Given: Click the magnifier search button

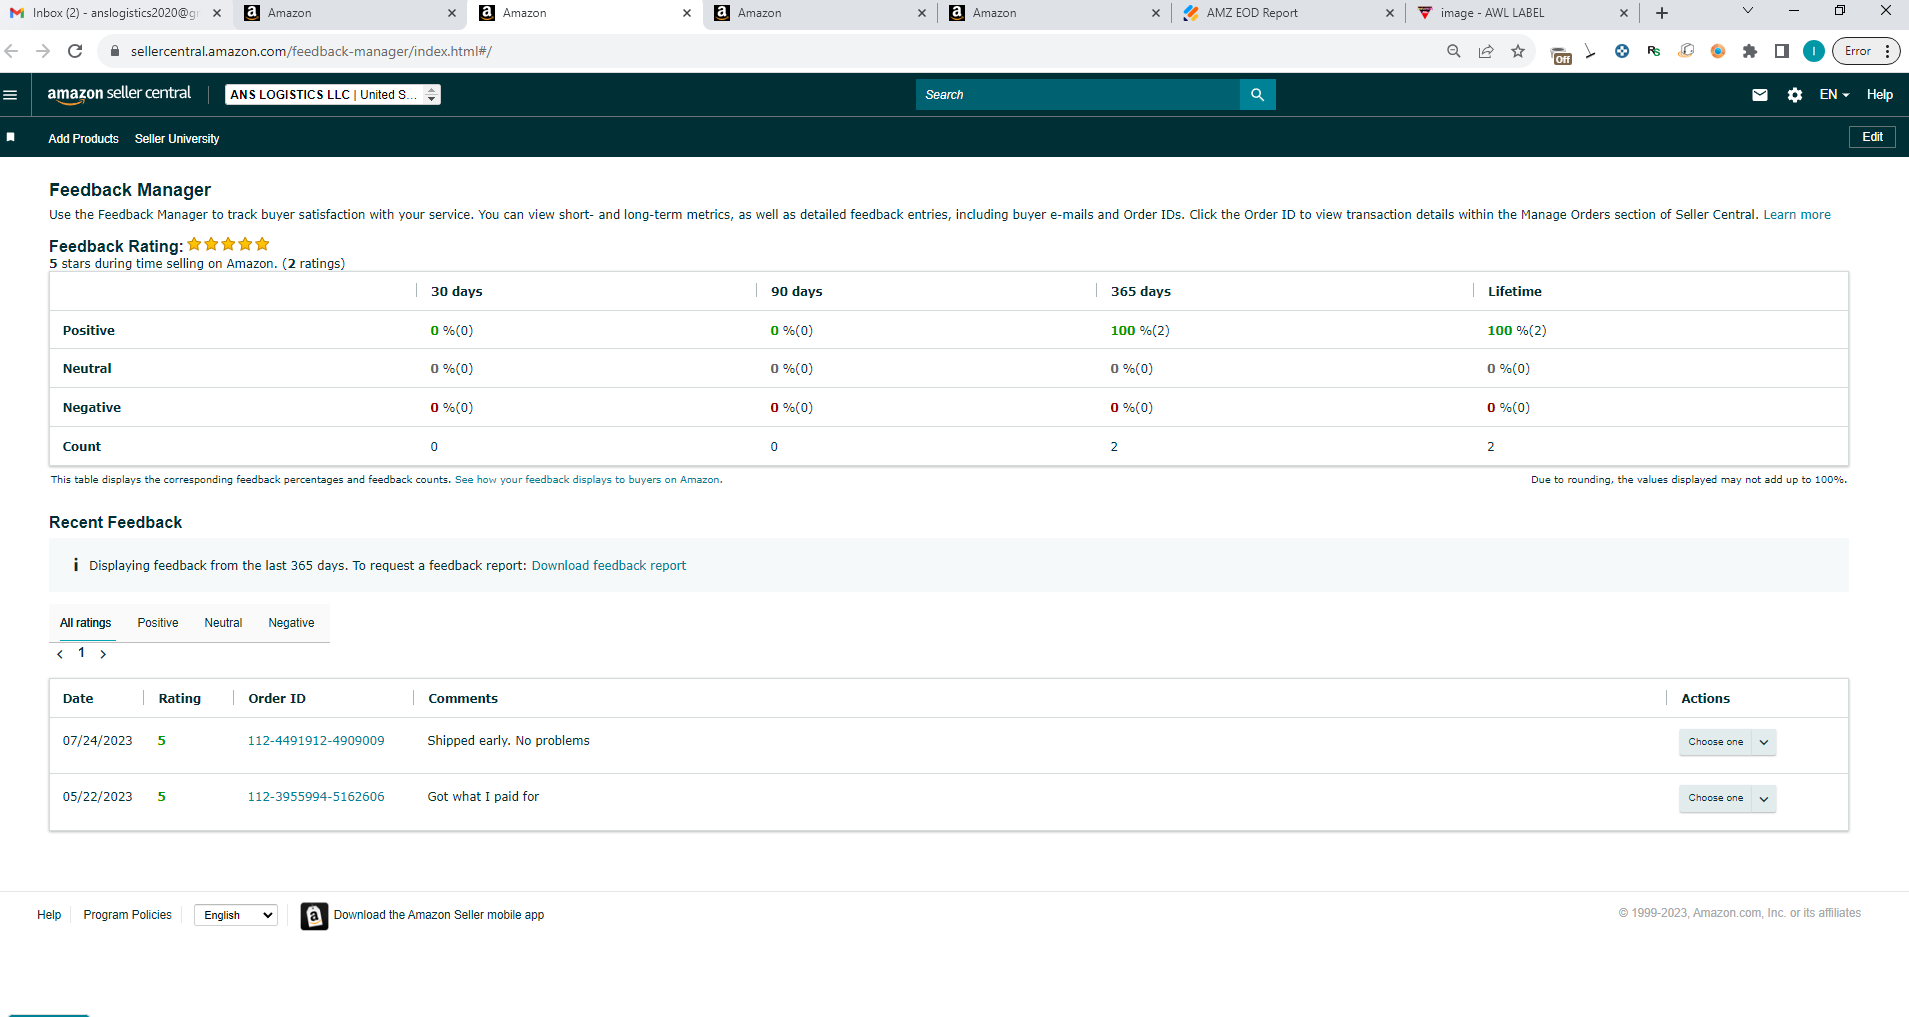Looking at the screenshot, I should (x=1257, y=95).
